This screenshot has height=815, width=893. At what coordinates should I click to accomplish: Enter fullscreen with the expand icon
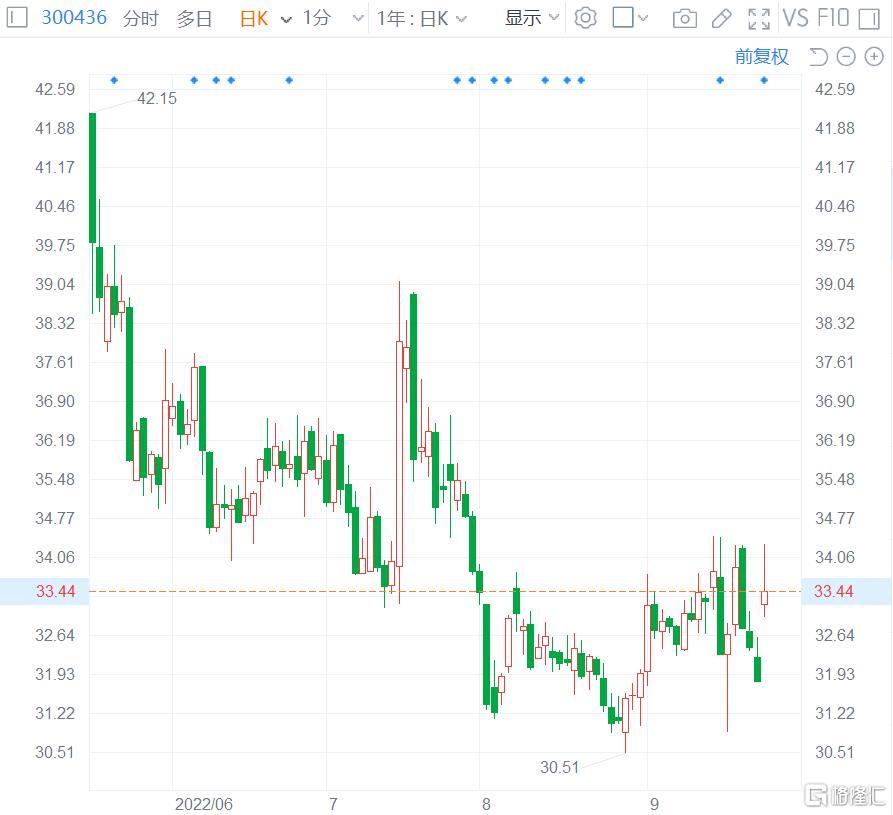[759, 19]
